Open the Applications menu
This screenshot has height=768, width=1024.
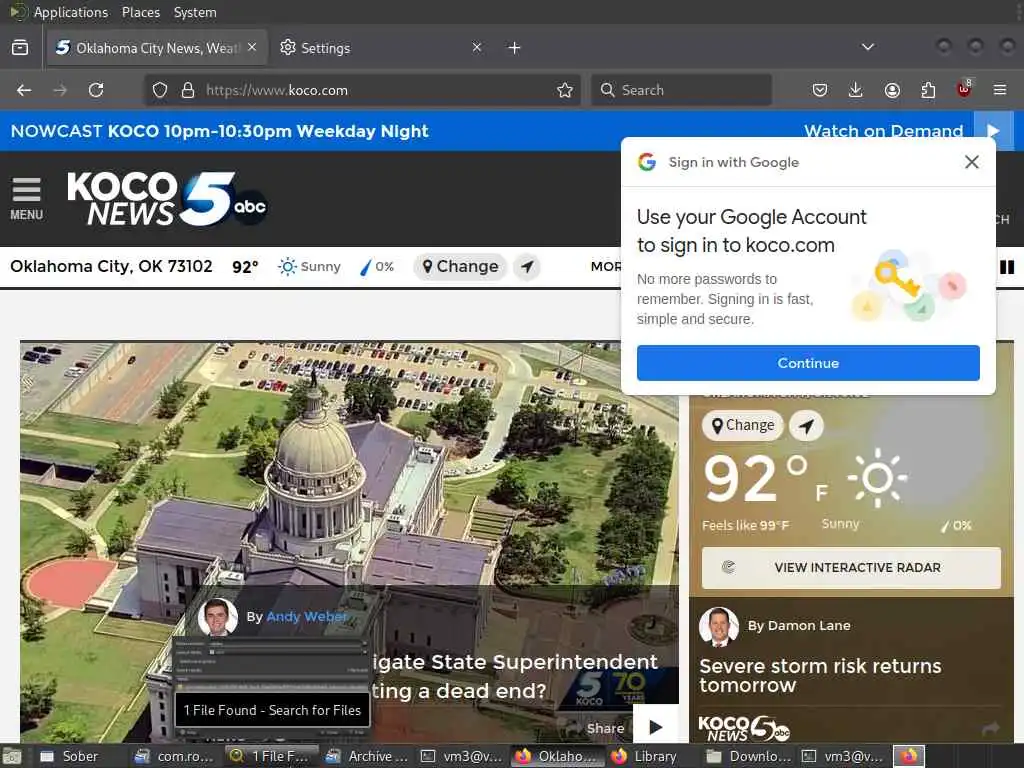(71, 12)
